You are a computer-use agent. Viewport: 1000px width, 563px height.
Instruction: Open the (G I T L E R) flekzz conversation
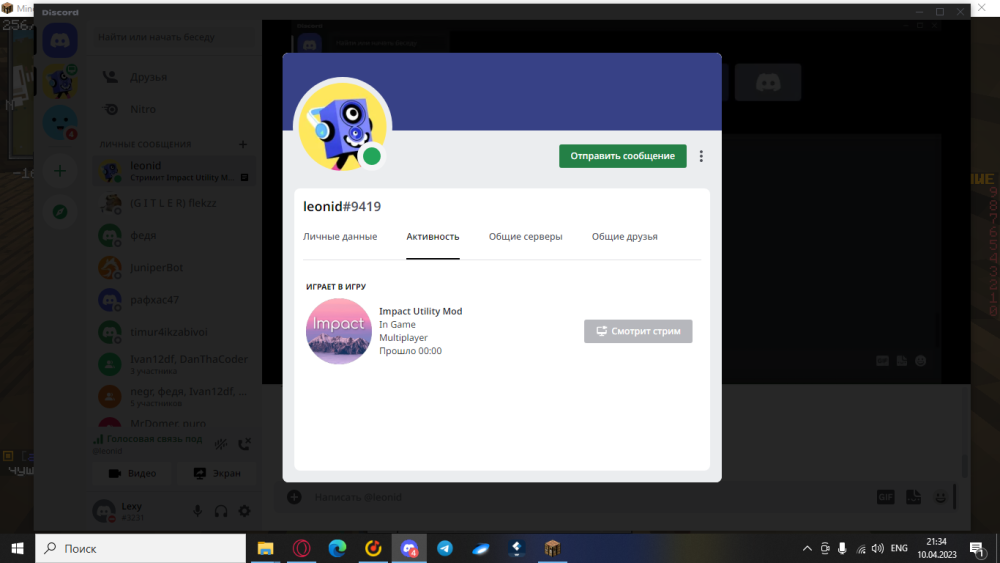pyautogui.click(x=173, y=203)
